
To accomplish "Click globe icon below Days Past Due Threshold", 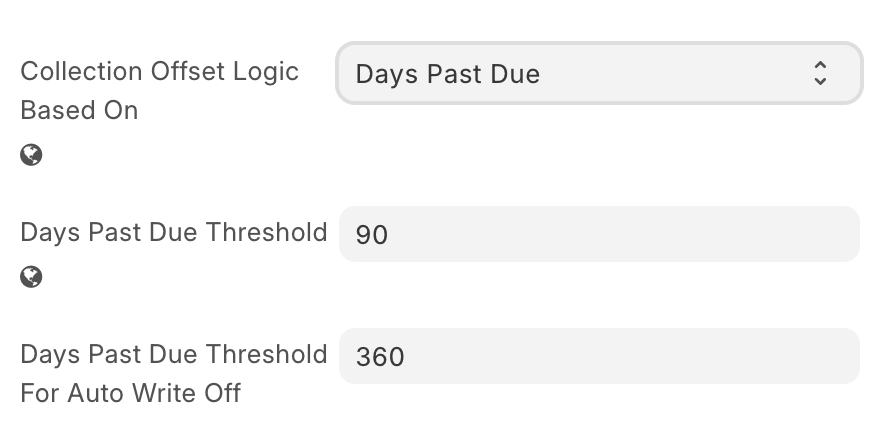I will (x=31, y=277).
